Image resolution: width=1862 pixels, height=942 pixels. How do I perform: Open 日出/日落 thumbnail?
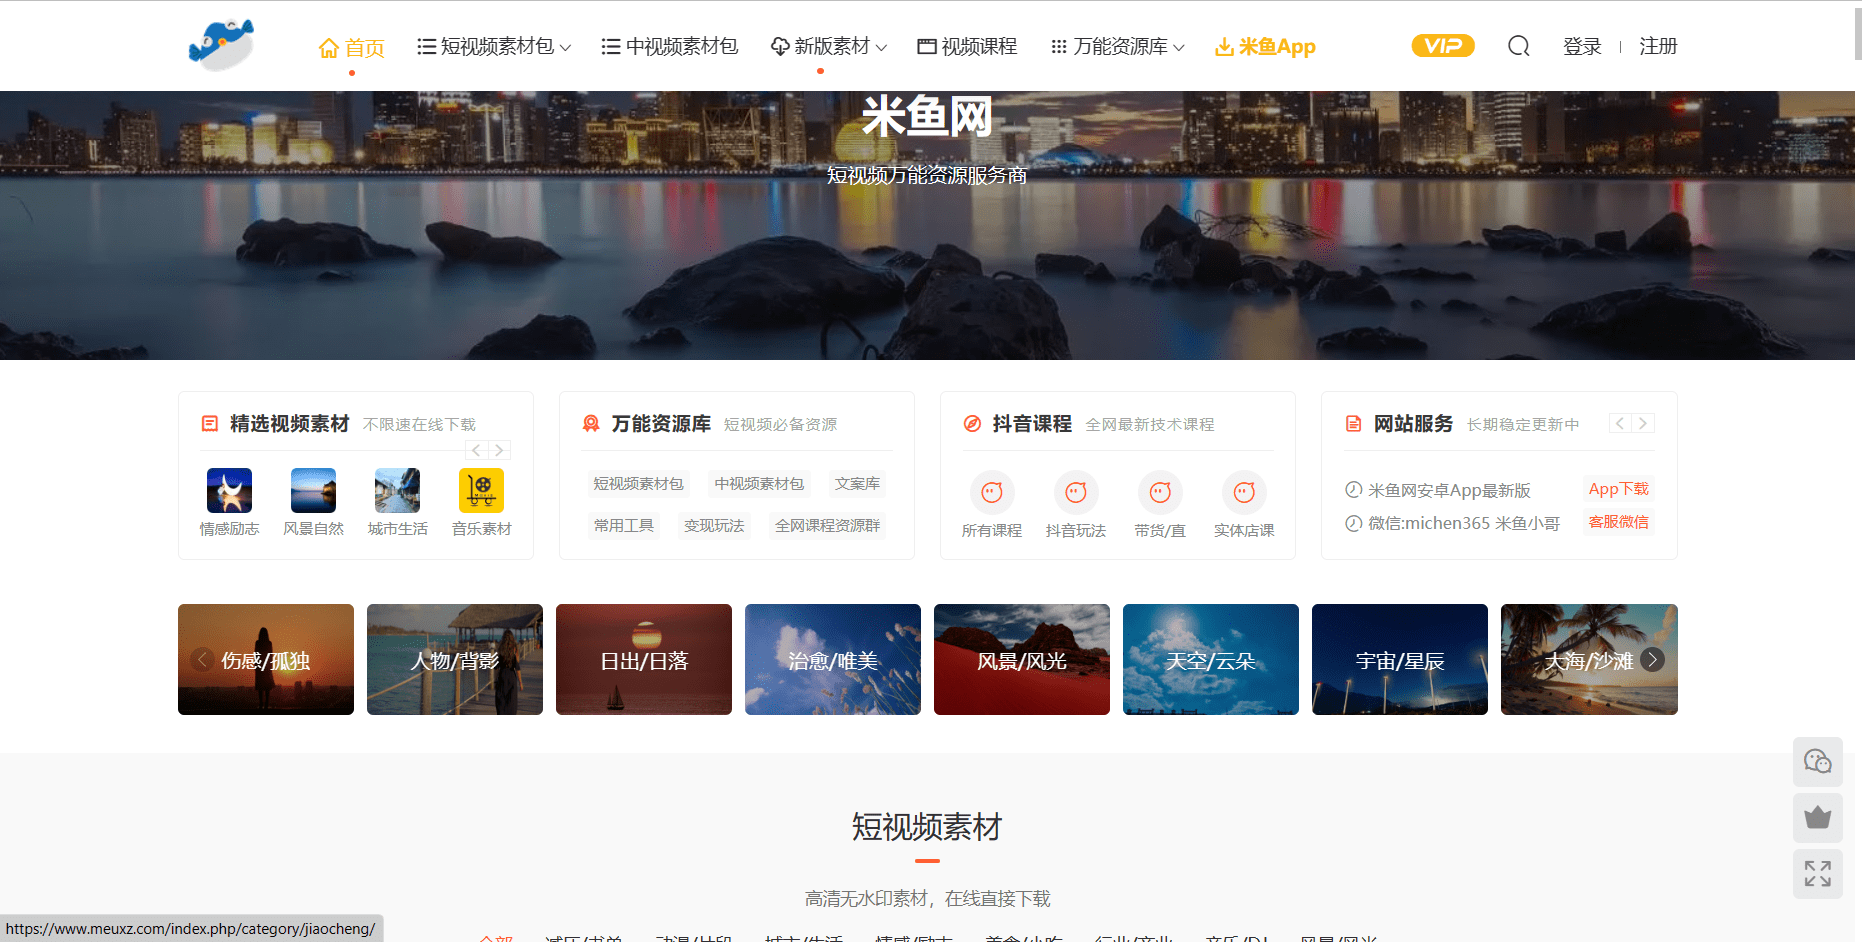[644, 659]
